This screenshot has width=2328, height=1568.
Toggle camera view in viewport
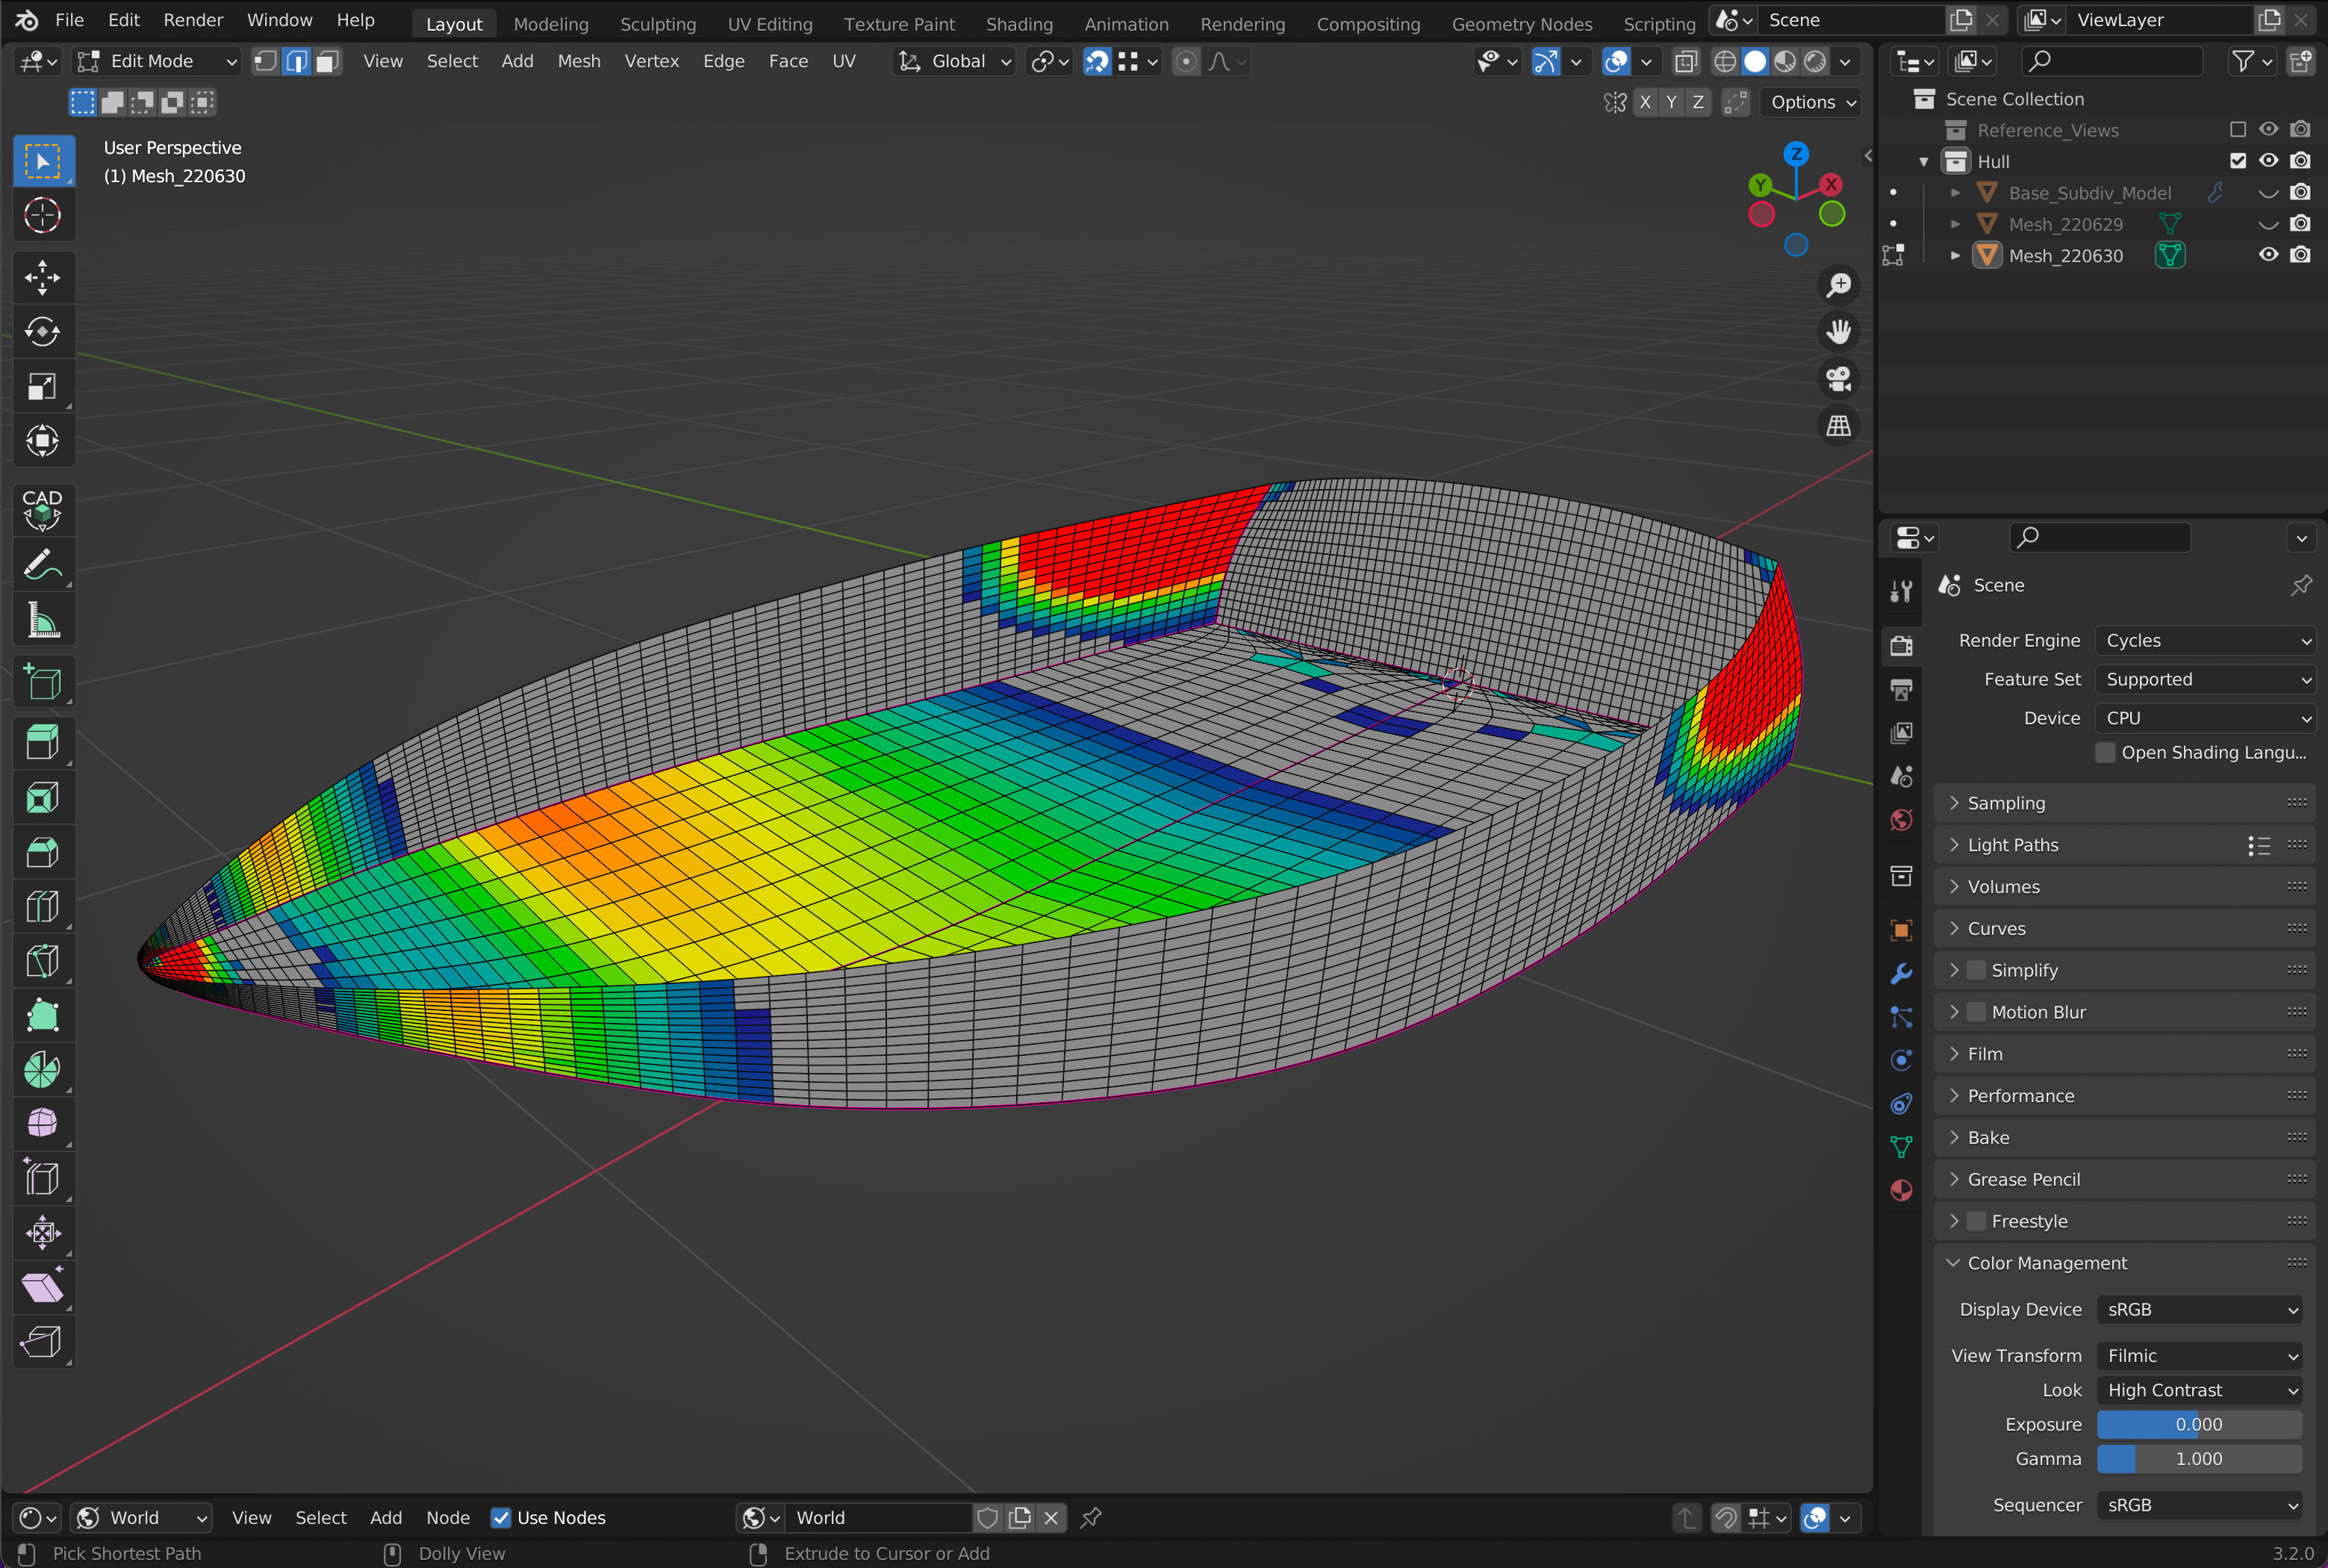click(x=1838, y=379)
